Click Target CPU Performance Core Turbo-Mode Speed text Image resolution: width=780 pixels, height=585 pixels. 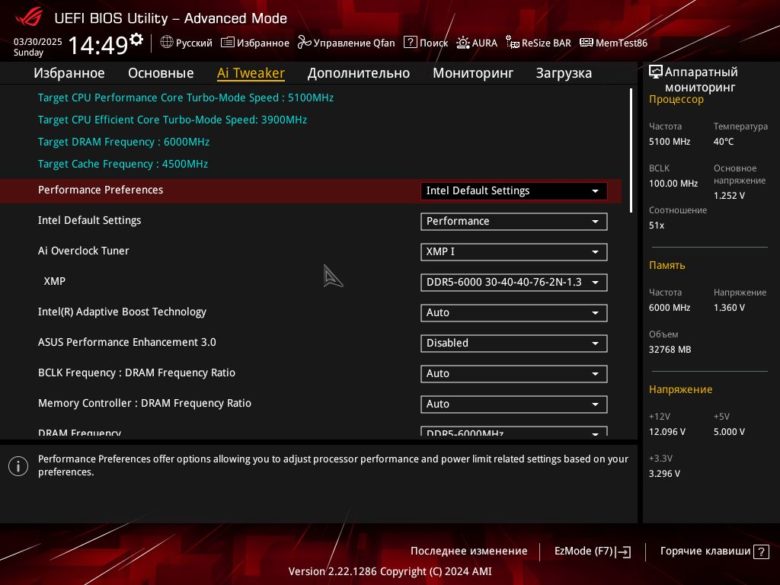tap(186, 98)
